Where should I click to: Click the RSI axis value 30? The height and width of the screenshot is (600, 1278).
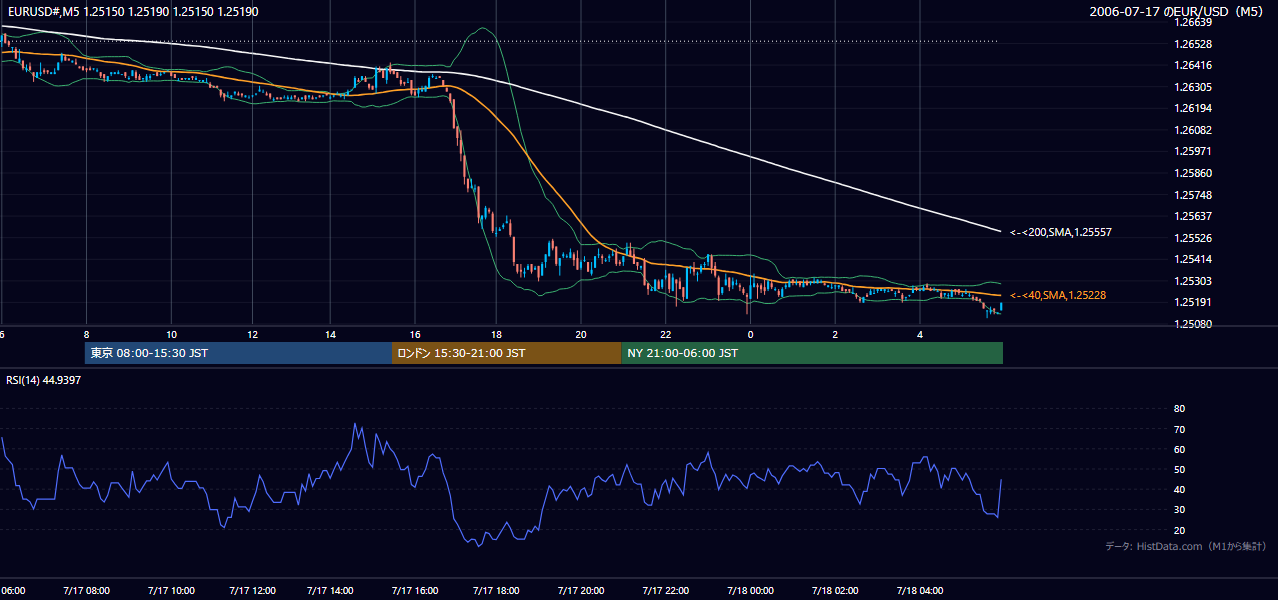(x=1179, y=509)
